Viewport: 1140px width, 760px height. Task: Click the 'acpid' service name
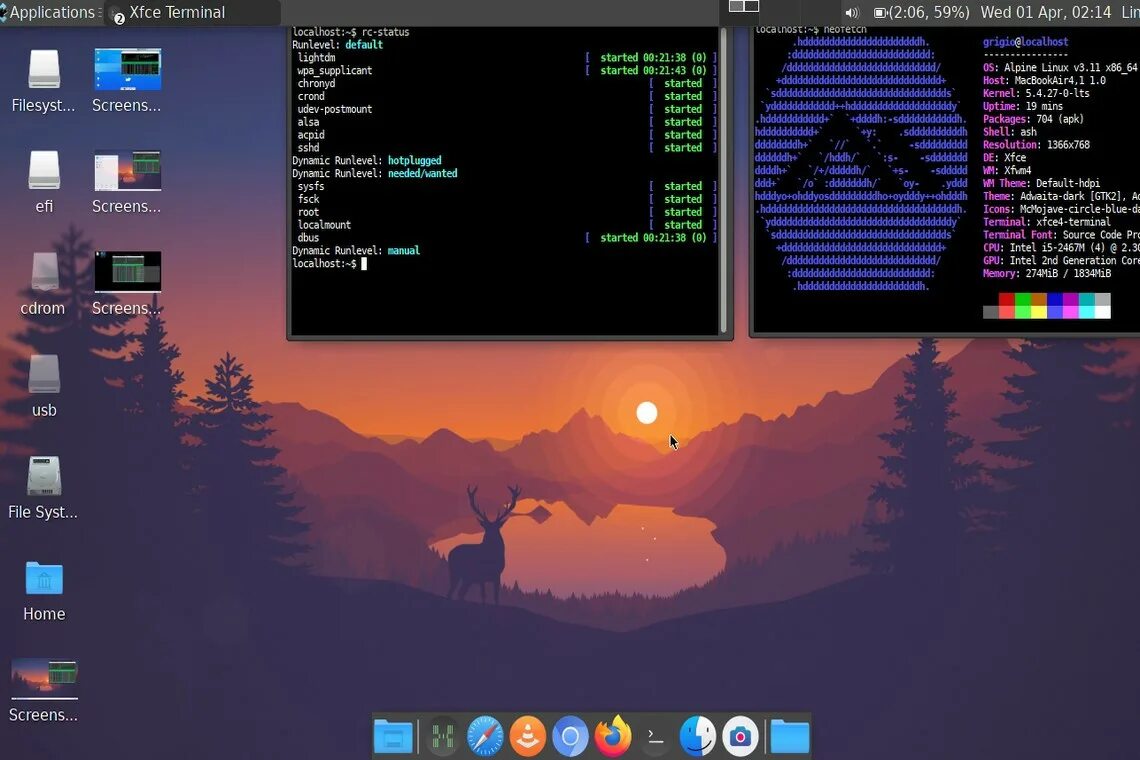311,135
